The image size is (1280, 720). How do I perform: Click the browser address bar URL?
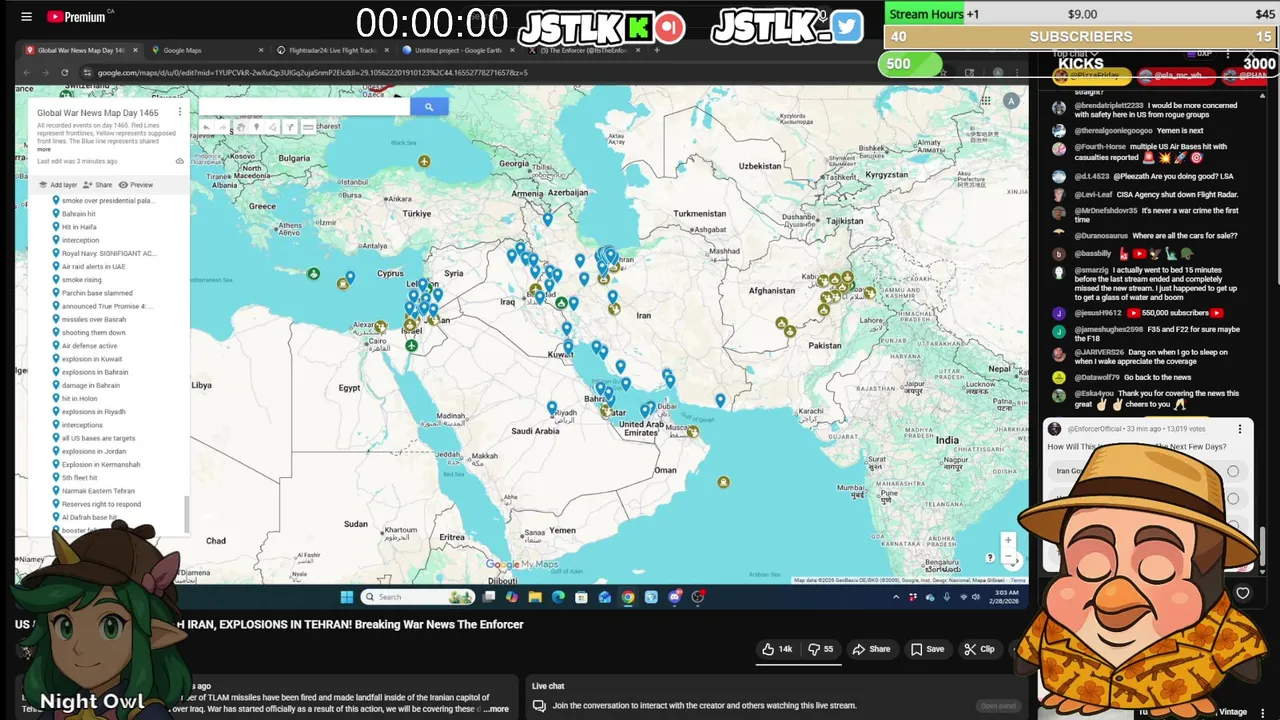point(312,72)
